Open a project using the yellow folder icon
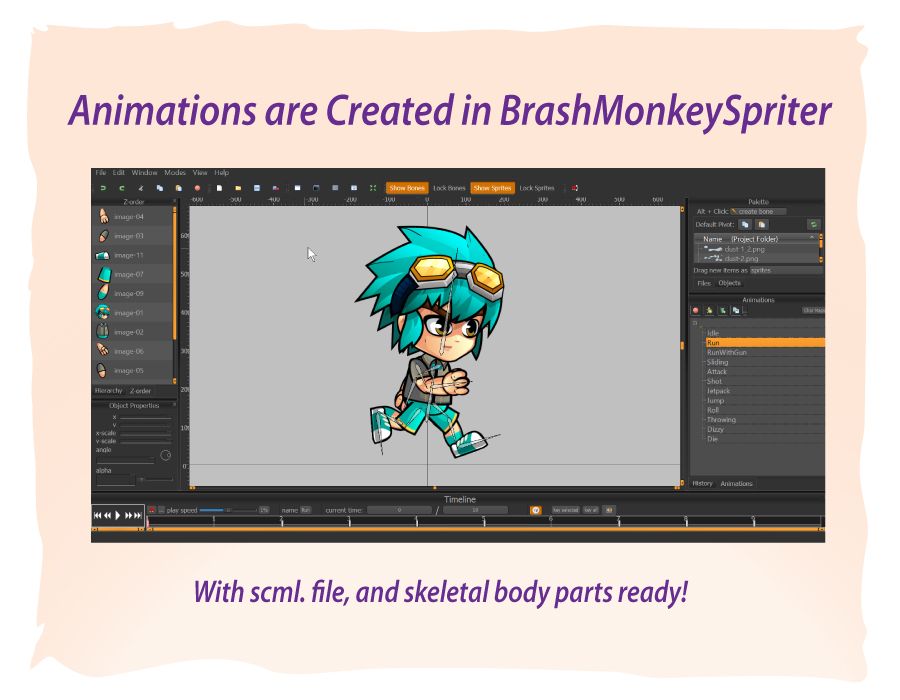Viewport: 900px width, 700px height. point(238,188)
